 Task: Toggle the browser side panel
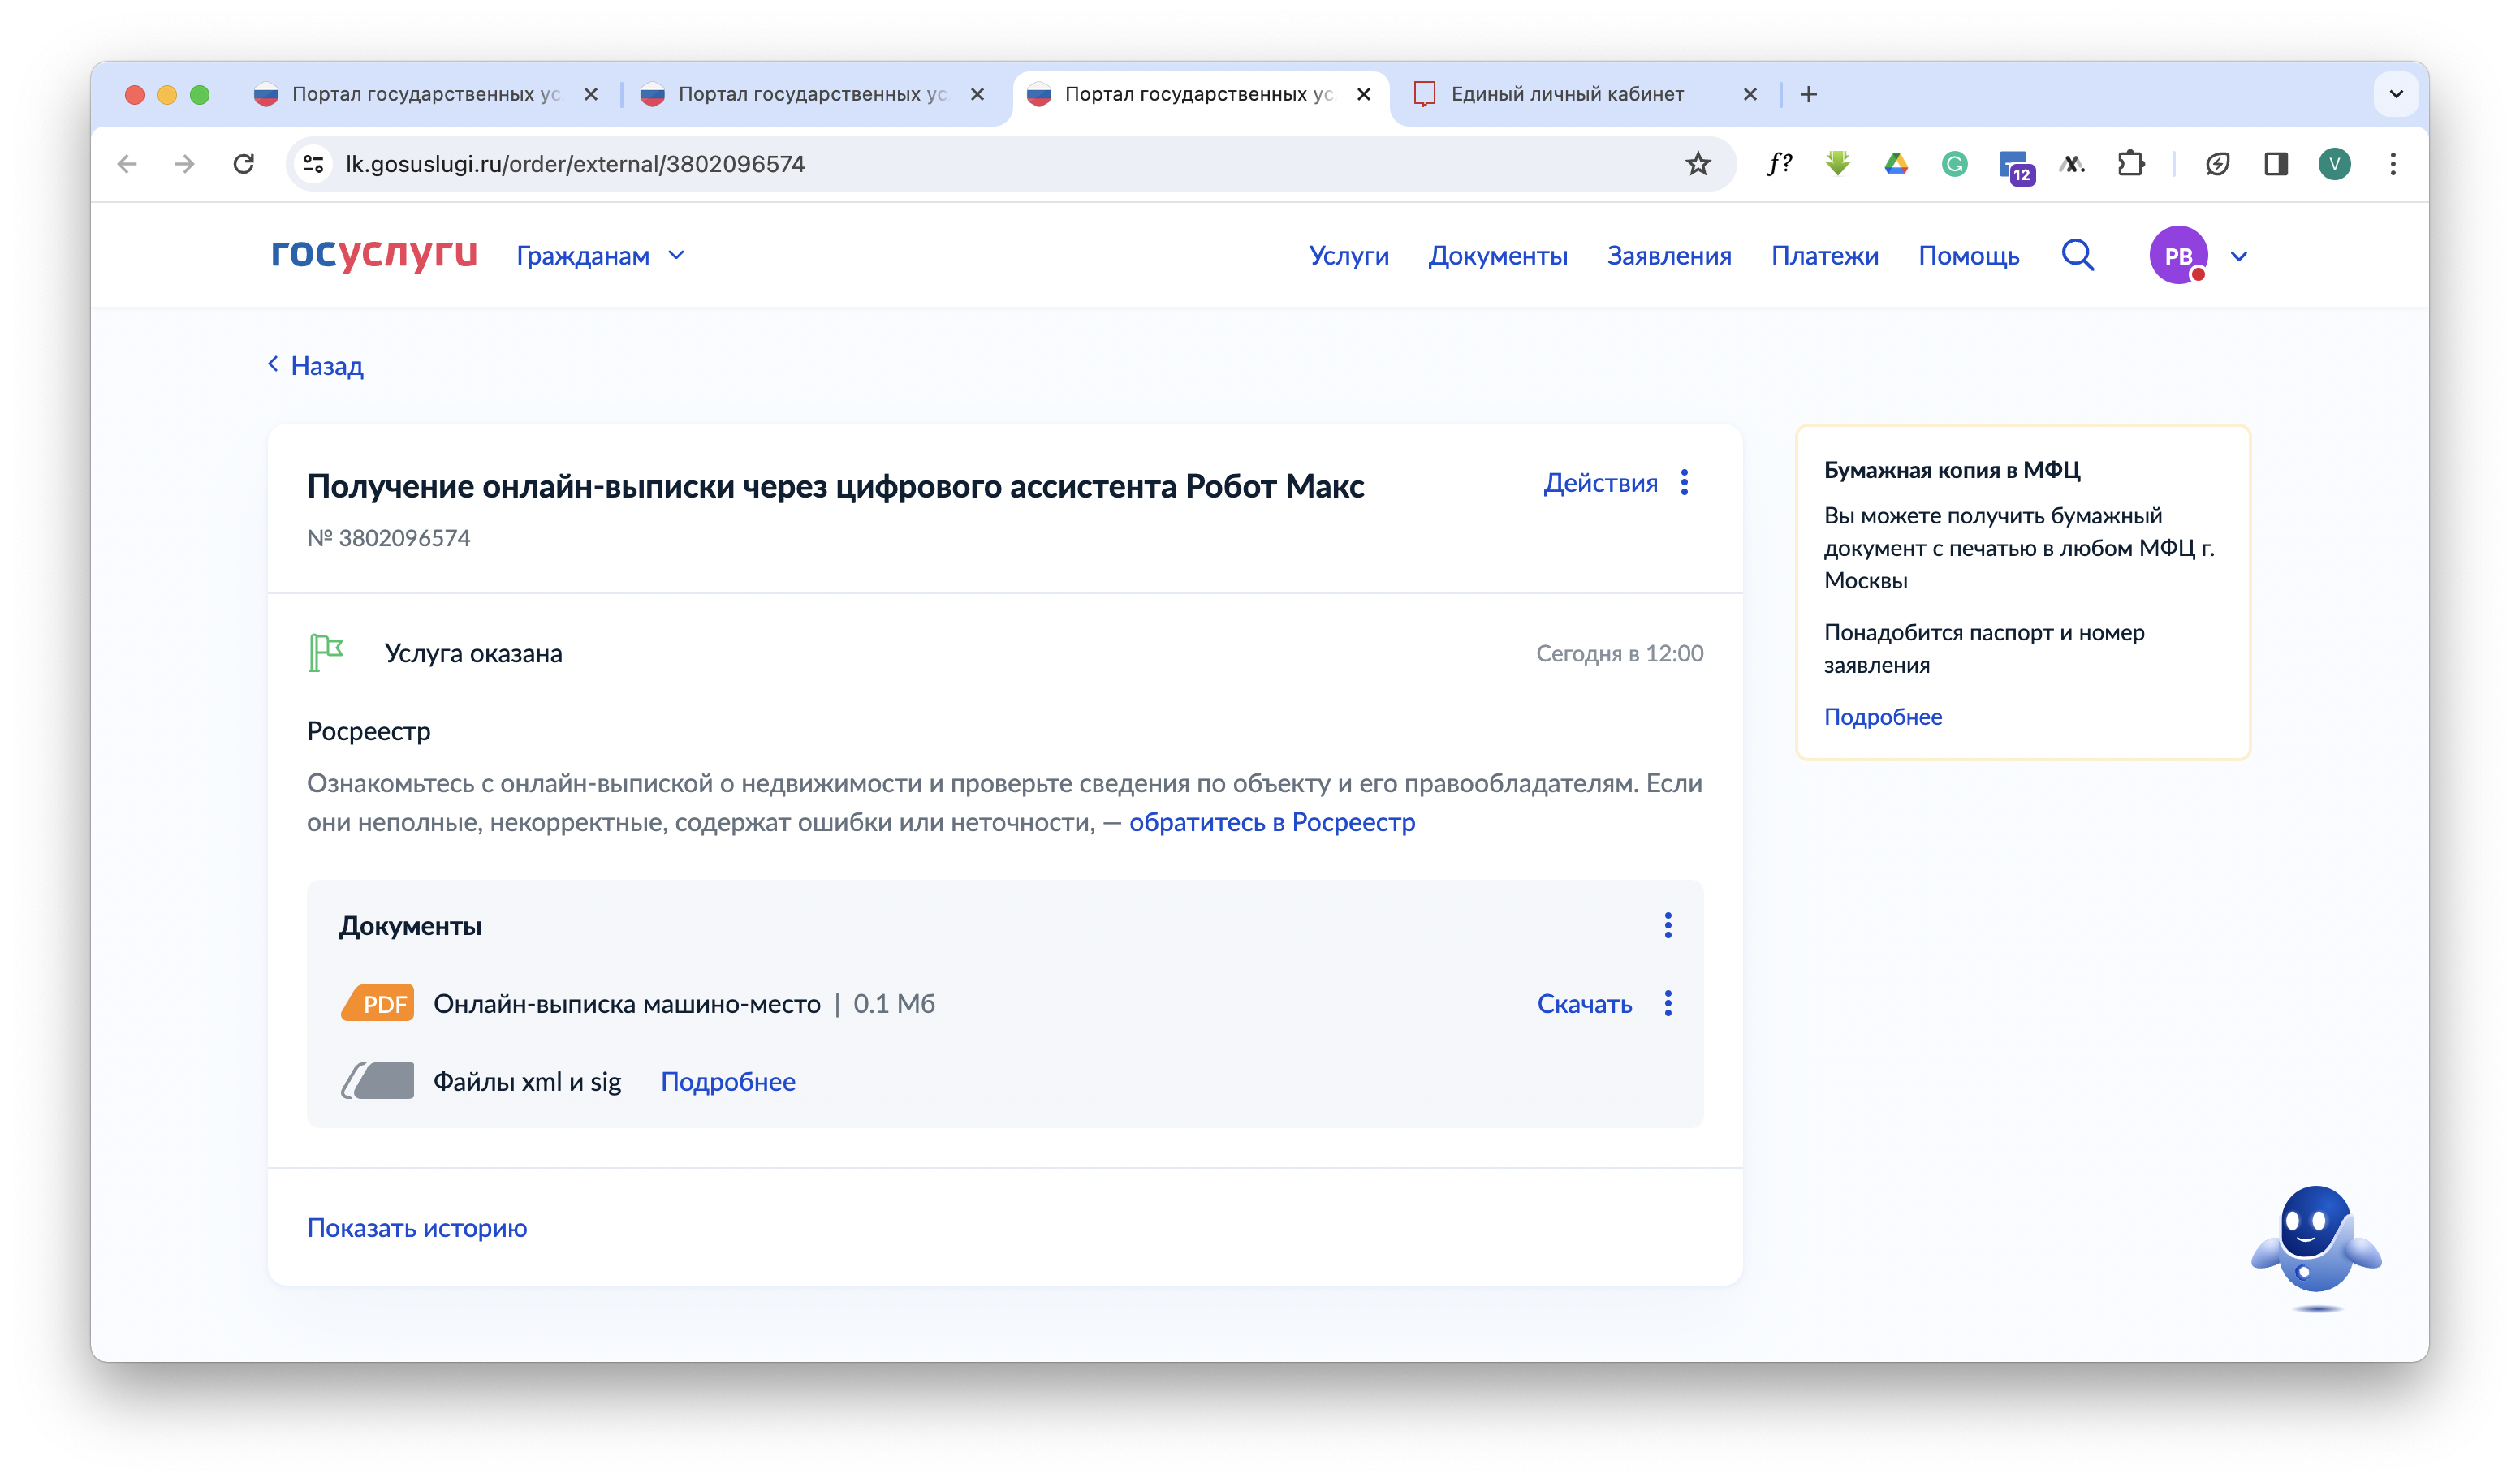point(2276,164)
